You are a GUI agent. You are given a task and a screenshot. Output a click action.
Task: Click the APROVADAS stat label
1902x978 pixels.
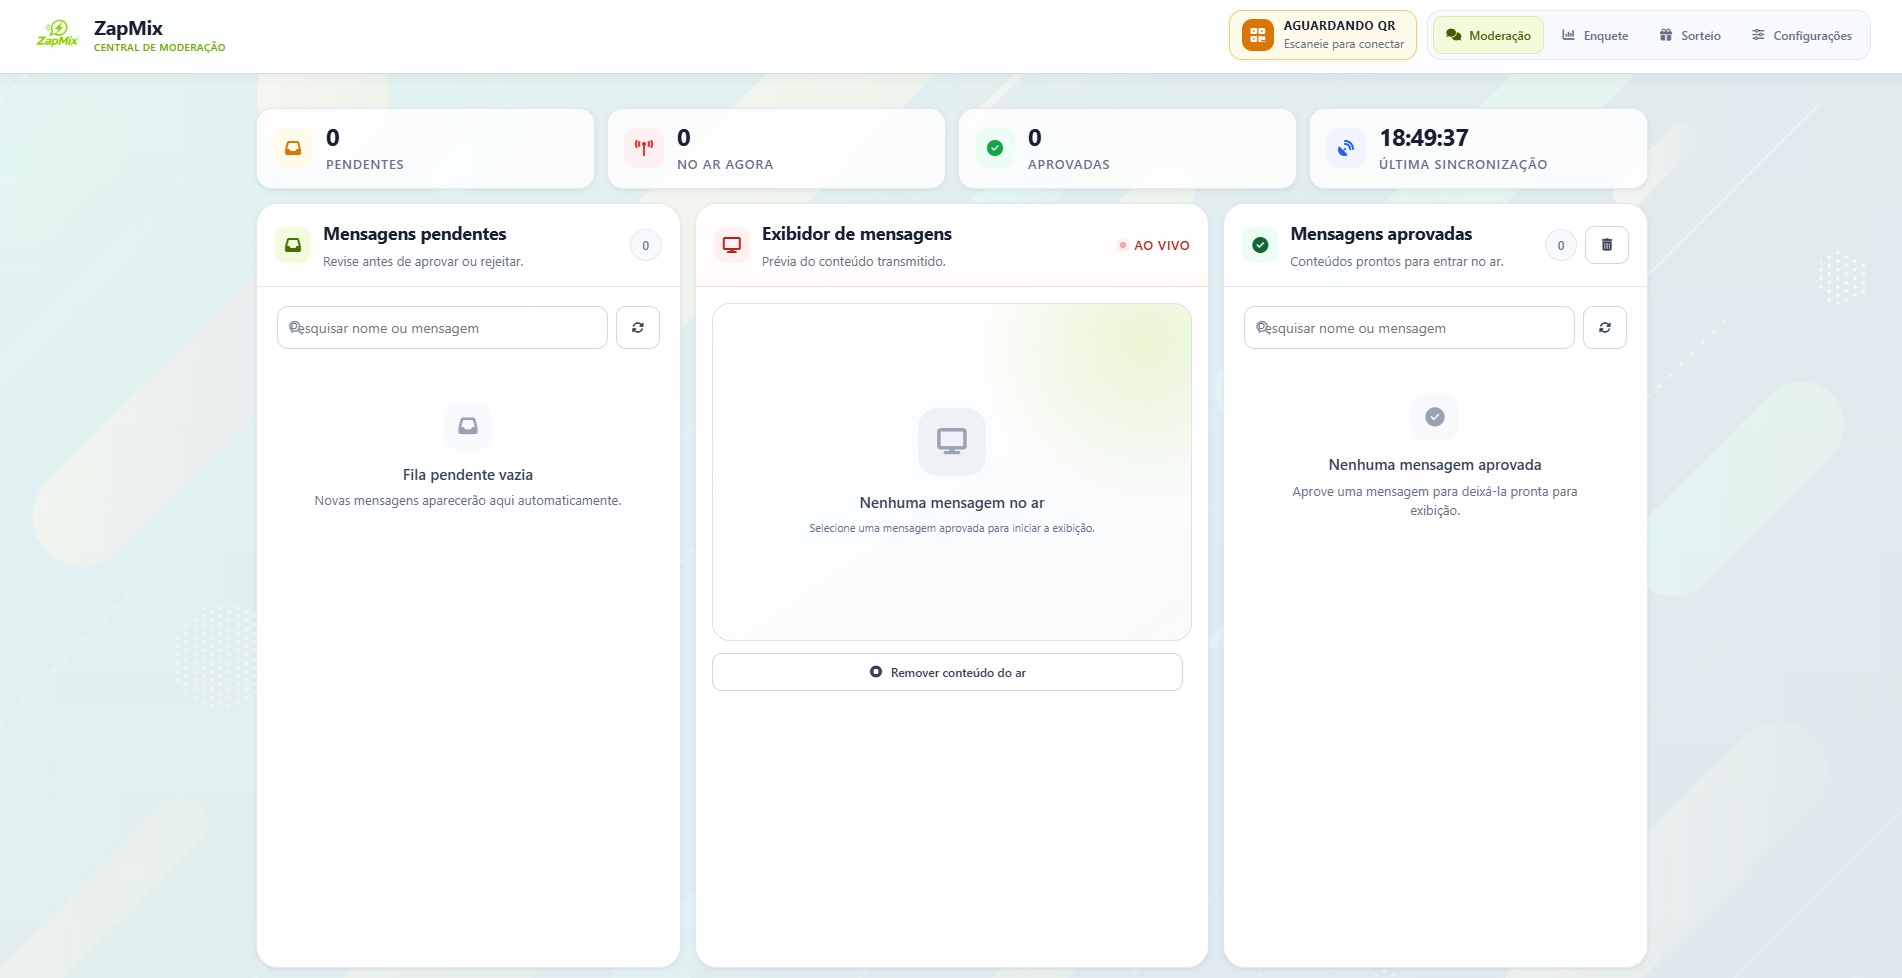[1069, 165]
